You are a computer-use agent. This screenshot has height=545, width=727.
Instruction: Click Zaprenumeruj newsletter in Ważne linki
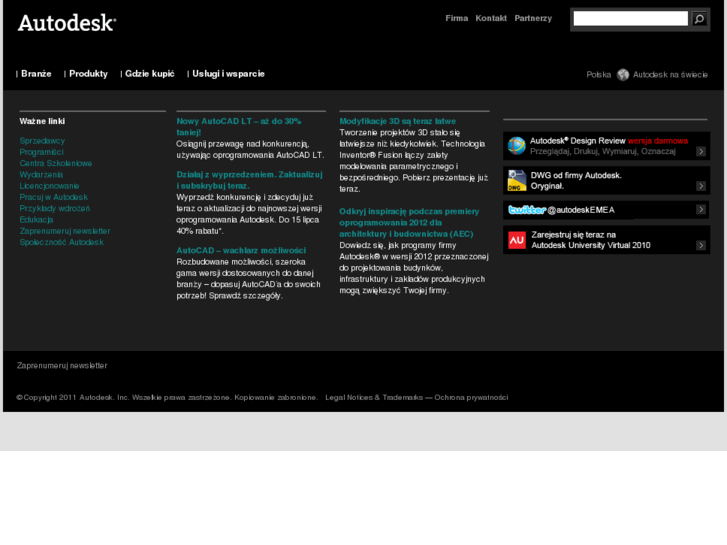(65, 231)
